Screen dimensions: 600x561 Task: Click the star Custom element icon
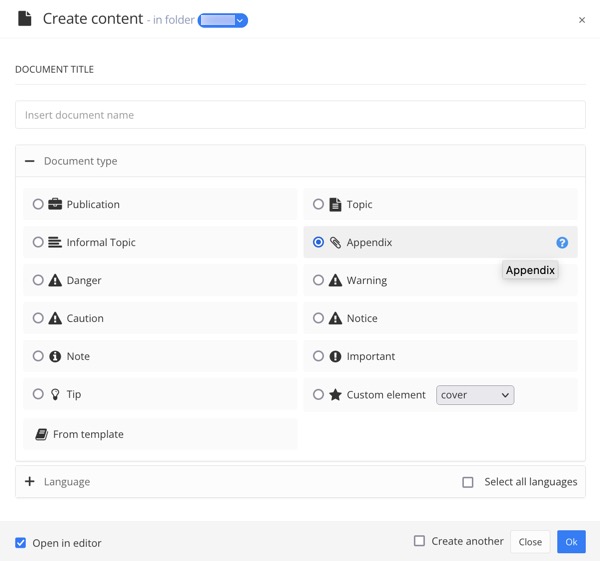(x=335, y=395)
